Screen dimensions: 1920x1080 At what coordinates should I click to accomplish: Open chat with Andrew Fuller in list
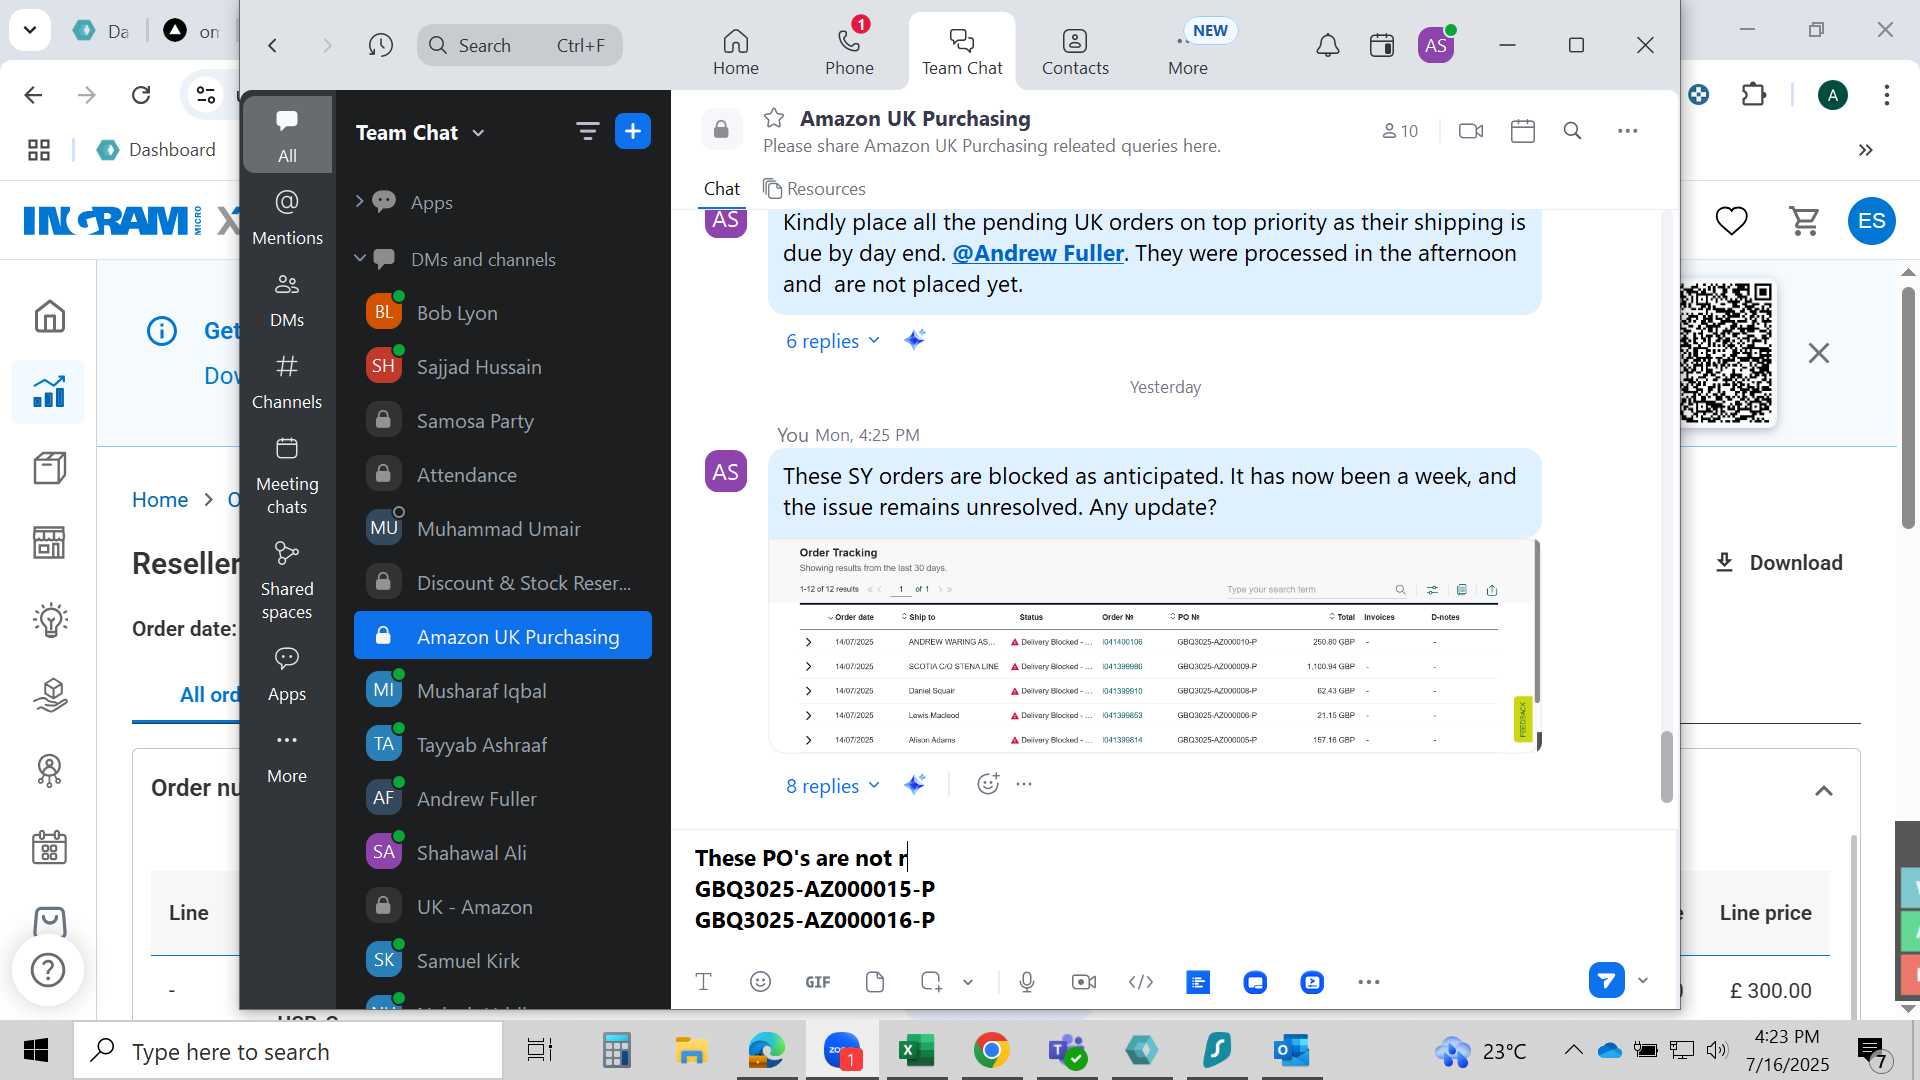(503, 799)
